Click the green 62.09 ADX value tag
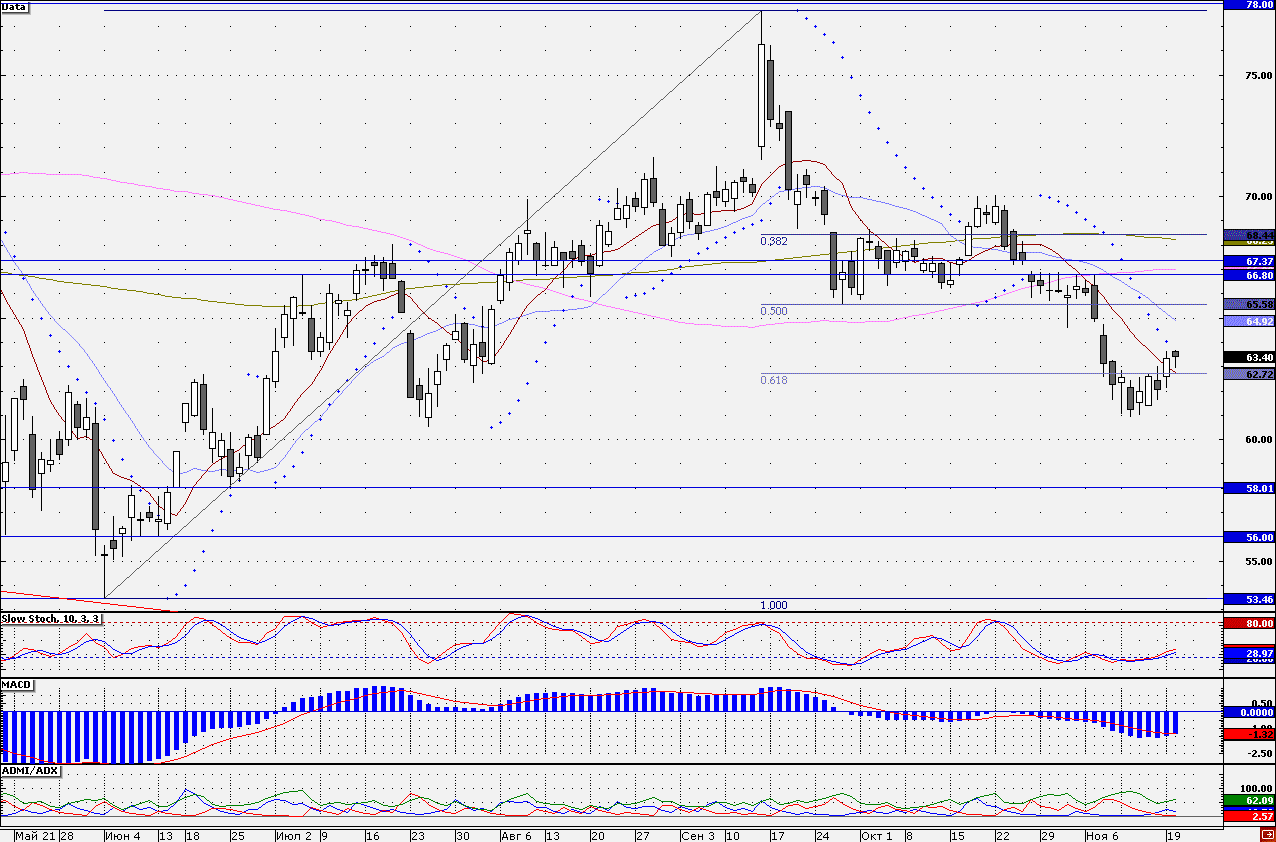1276x842 pixels. click(1249, 801)
